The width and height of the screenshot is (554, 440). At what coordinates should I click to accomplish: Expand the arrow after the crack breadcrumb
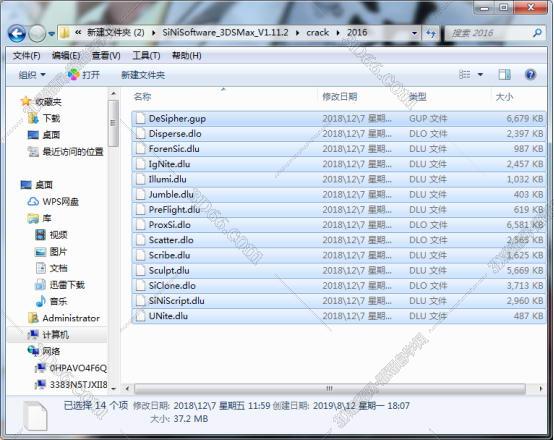click(338, 33)
